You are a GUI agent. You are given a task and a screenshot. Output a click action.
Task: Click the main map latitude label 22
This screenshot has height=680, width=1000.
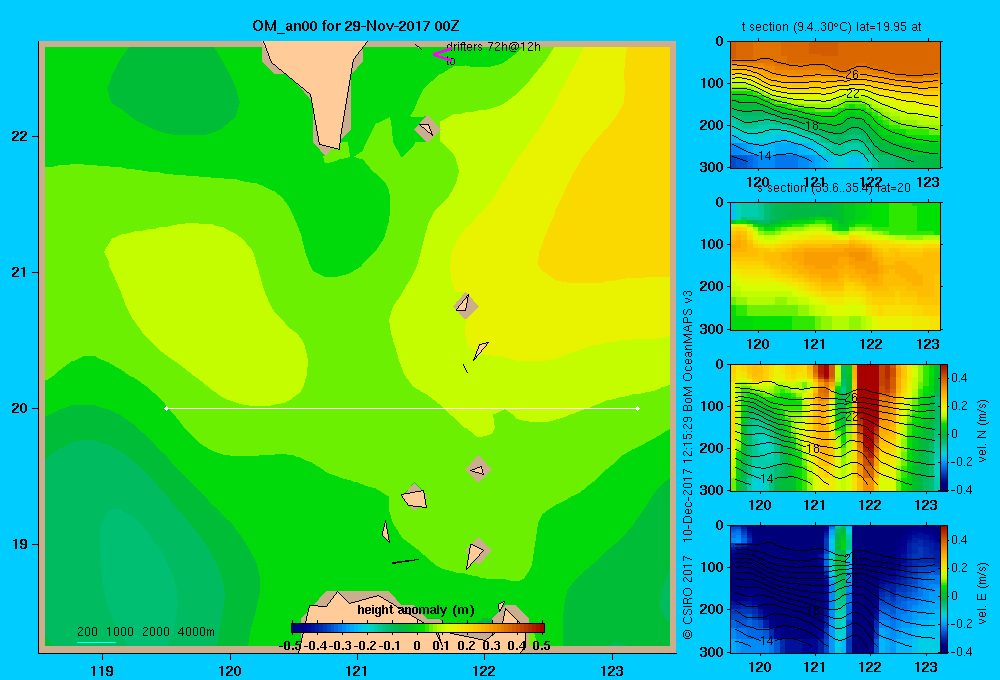tap(19, 137)
